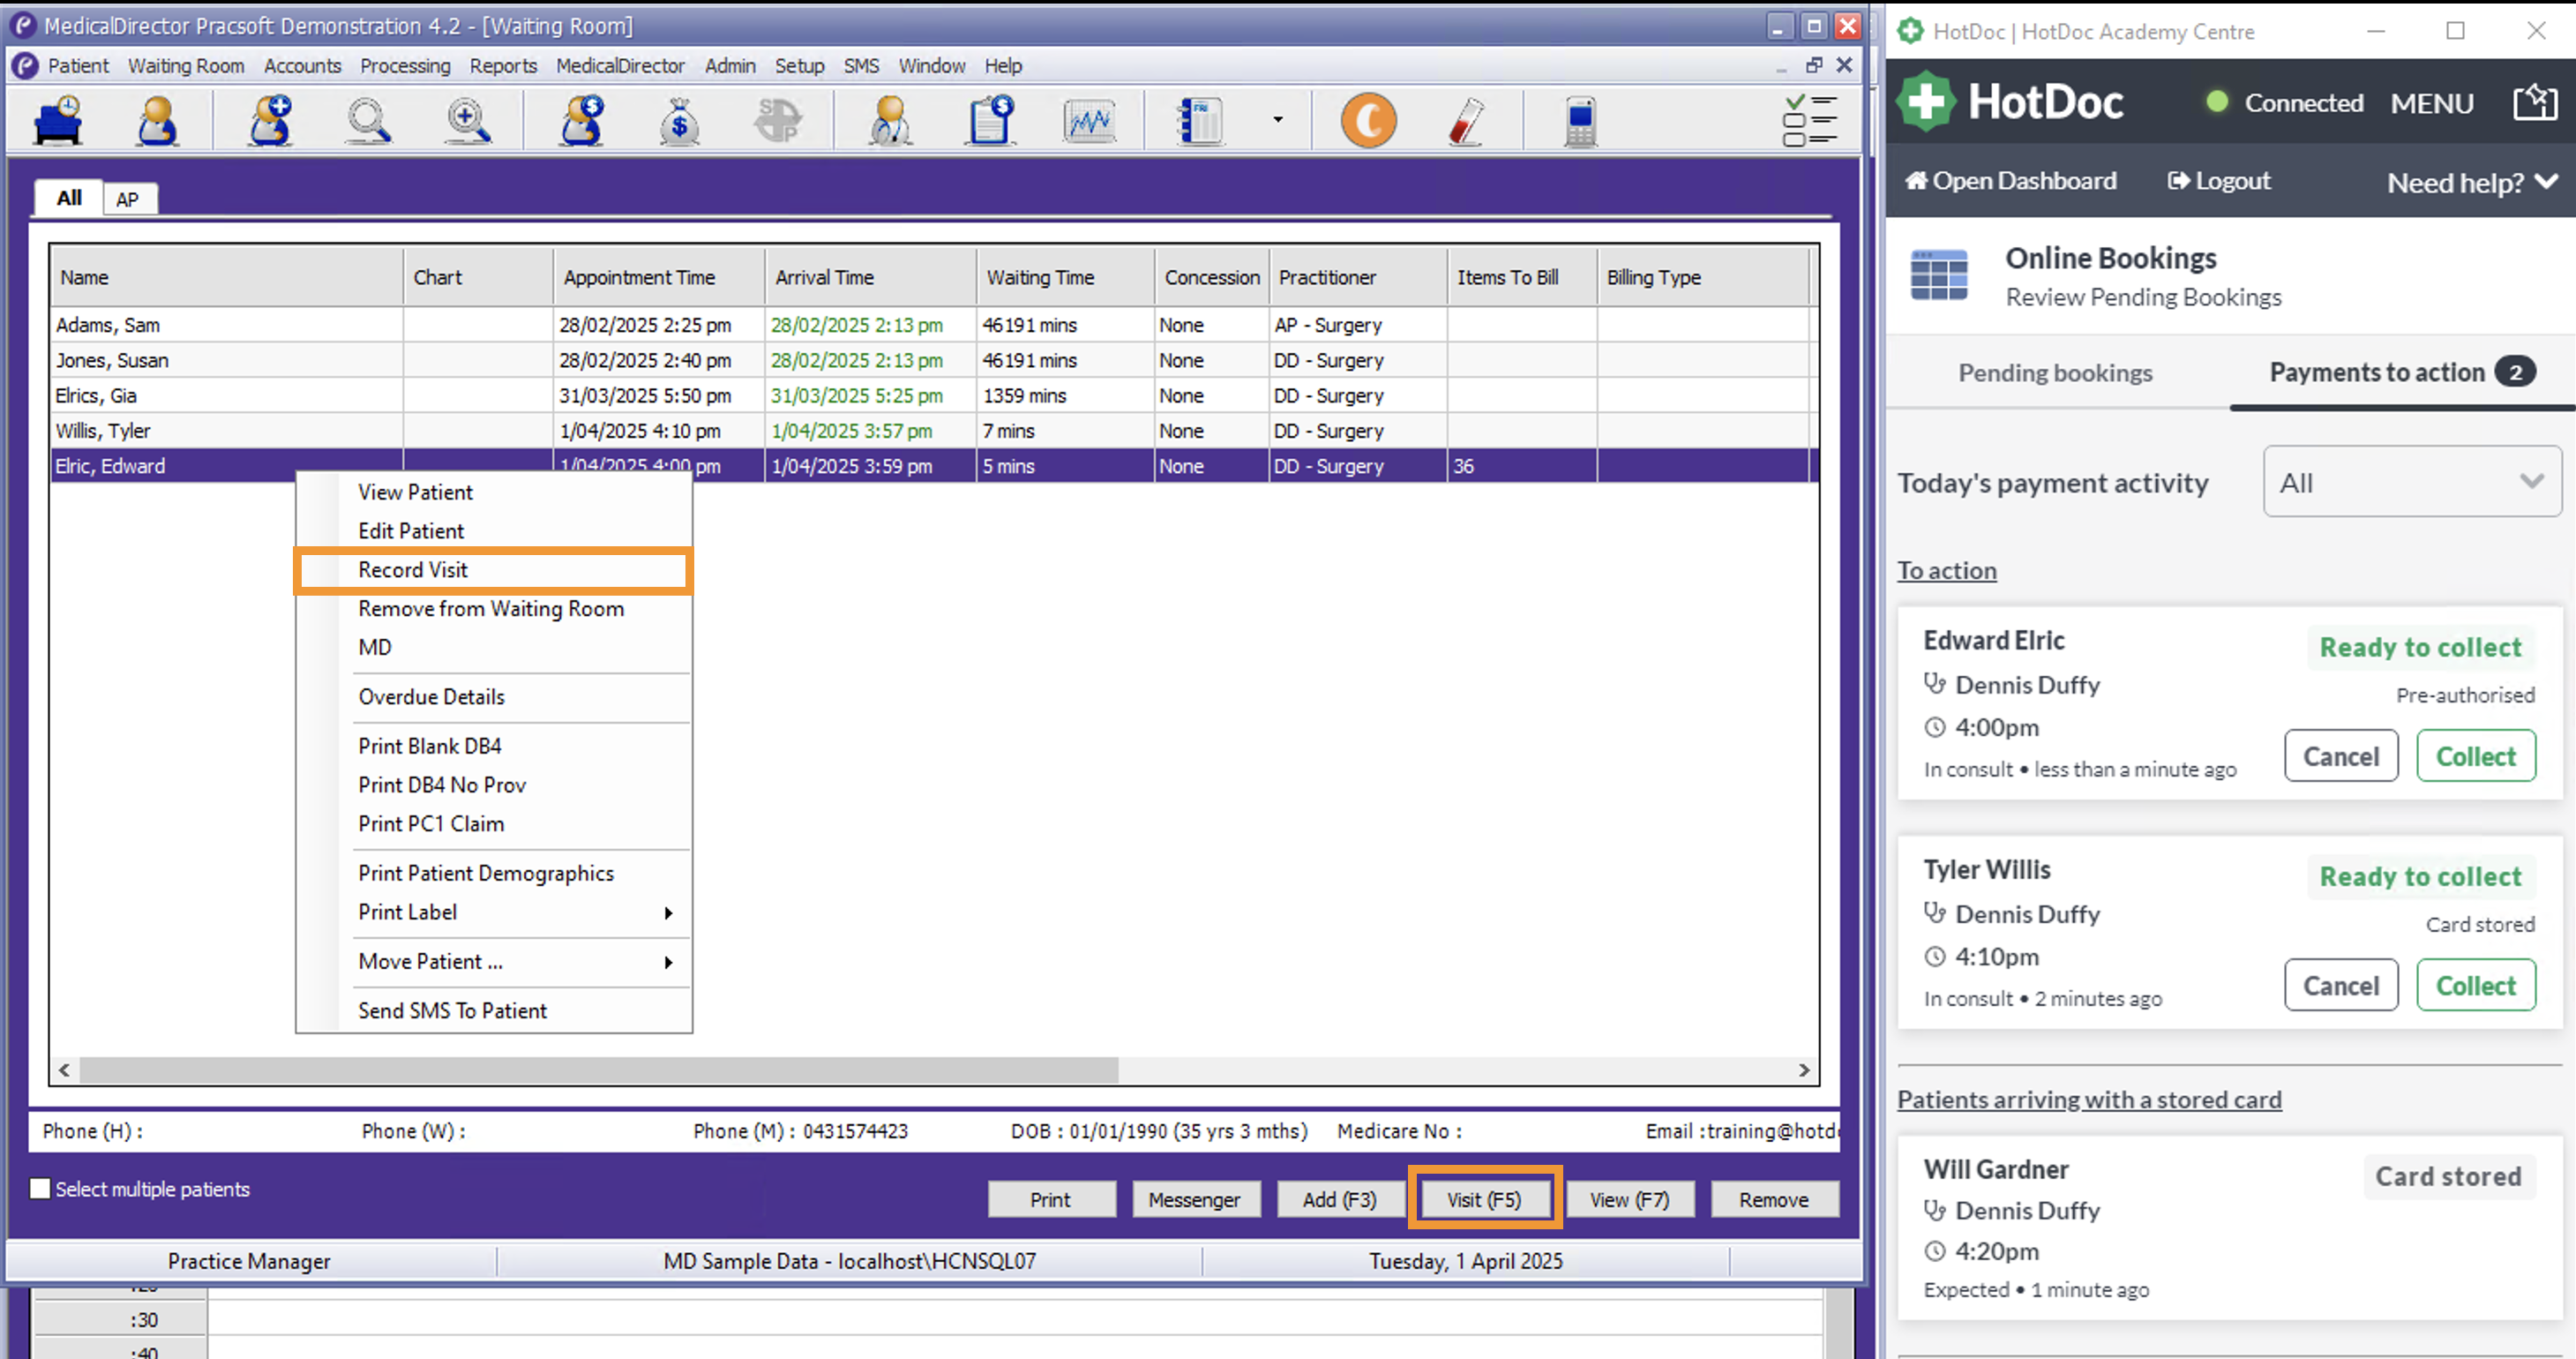Click the Online Bookings calendar grid icon
2576x1359 pixels.
coord(1938,275)
